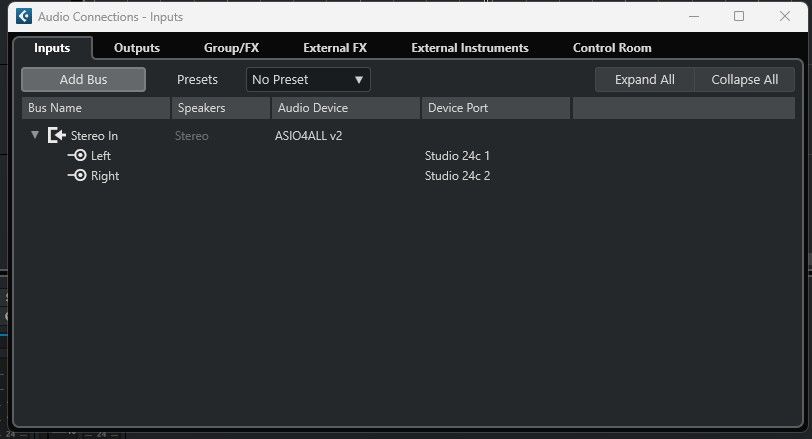
Task: Click the Right channel connector icon
Action: coord(77,175)
